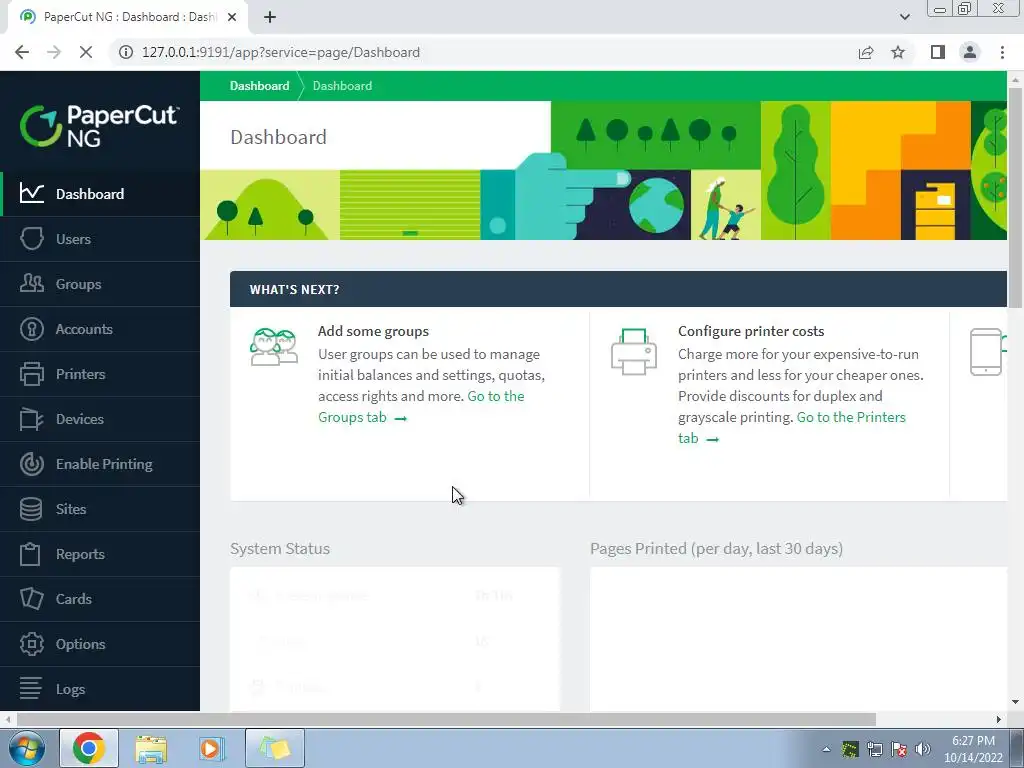Click the user groups icon beside Add some groups
Image resolution: width=1024 pixels, height=768 pixels.
tap(274, 347)
